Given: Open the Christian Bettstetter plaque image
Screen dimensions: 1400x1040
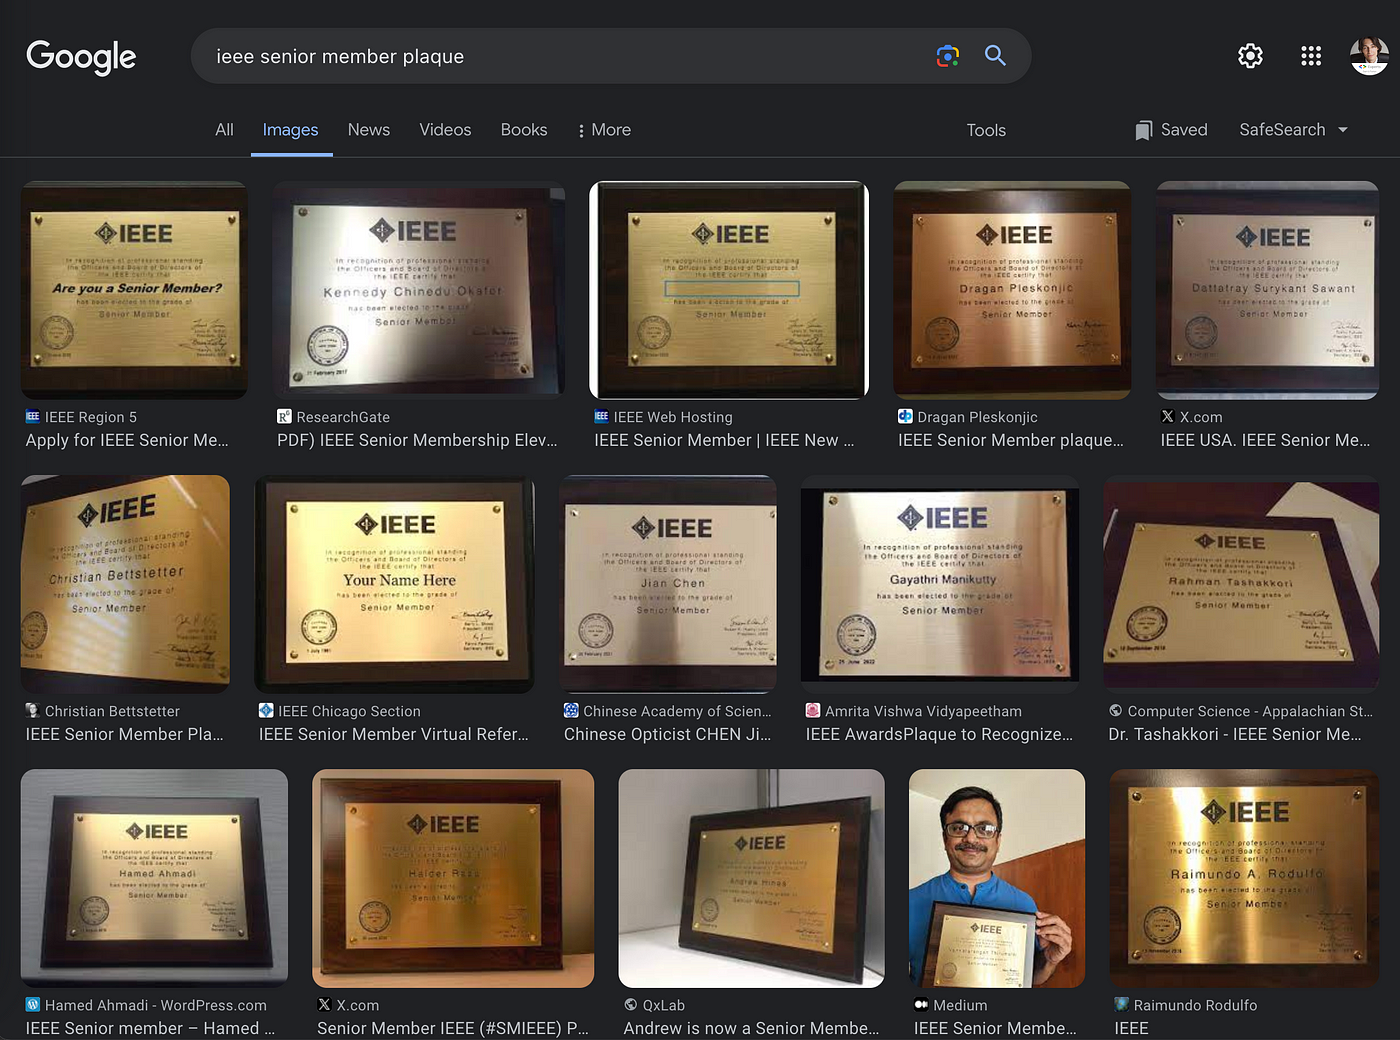Looking at the screenshot, I should pyautogui.click(x=125, y=584).
